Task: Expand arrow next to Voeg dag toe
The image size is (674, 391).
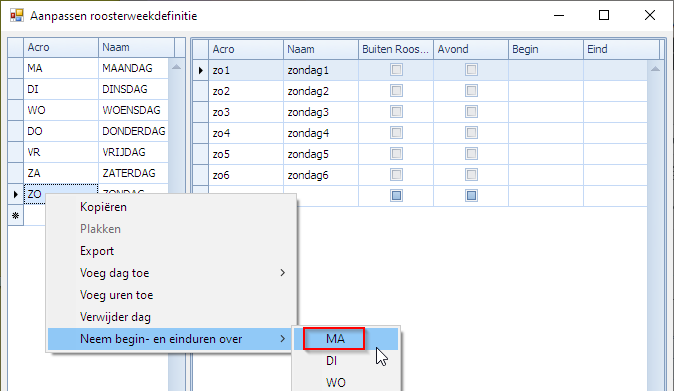Action: pyautogui.click(x=282, y=273)
